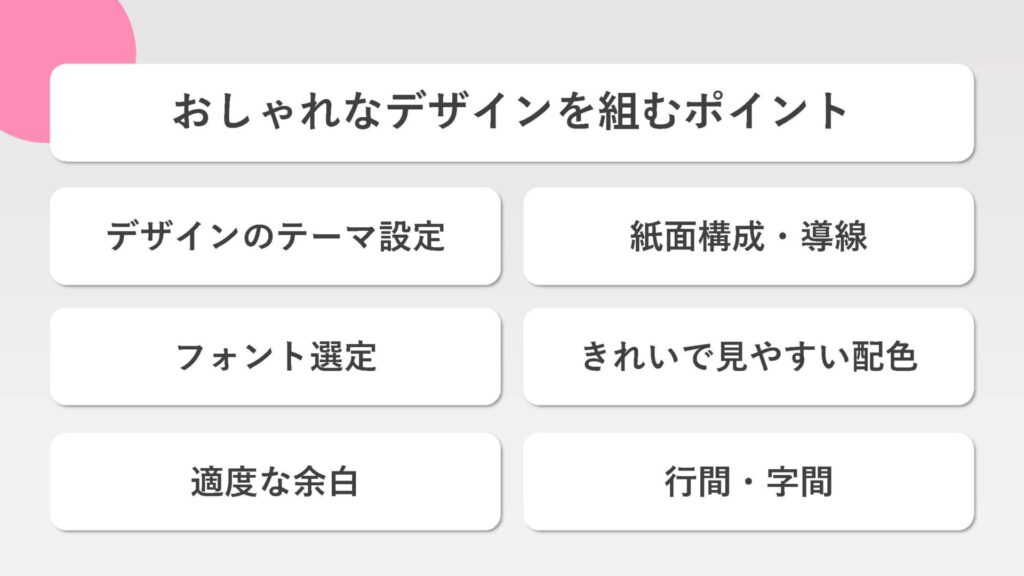Screen dimensions: 1024x576
Task: Select the デザインのテーマ設定 card
Action: pyautogui.click(x=276, y=236)
